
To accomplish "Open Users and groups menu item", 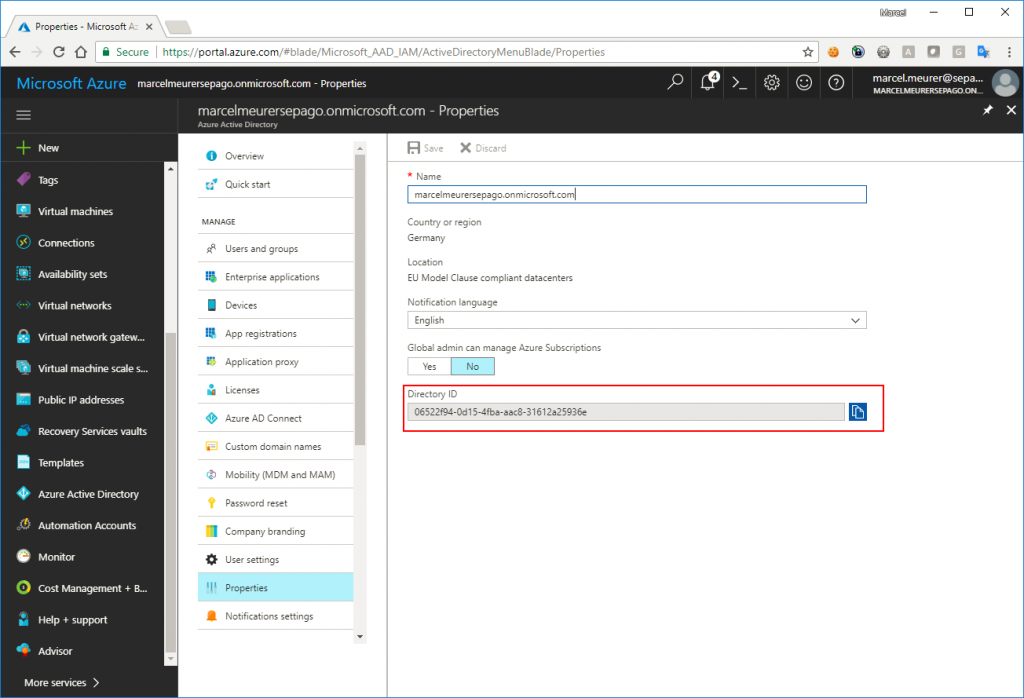I will tap(261, 249).
